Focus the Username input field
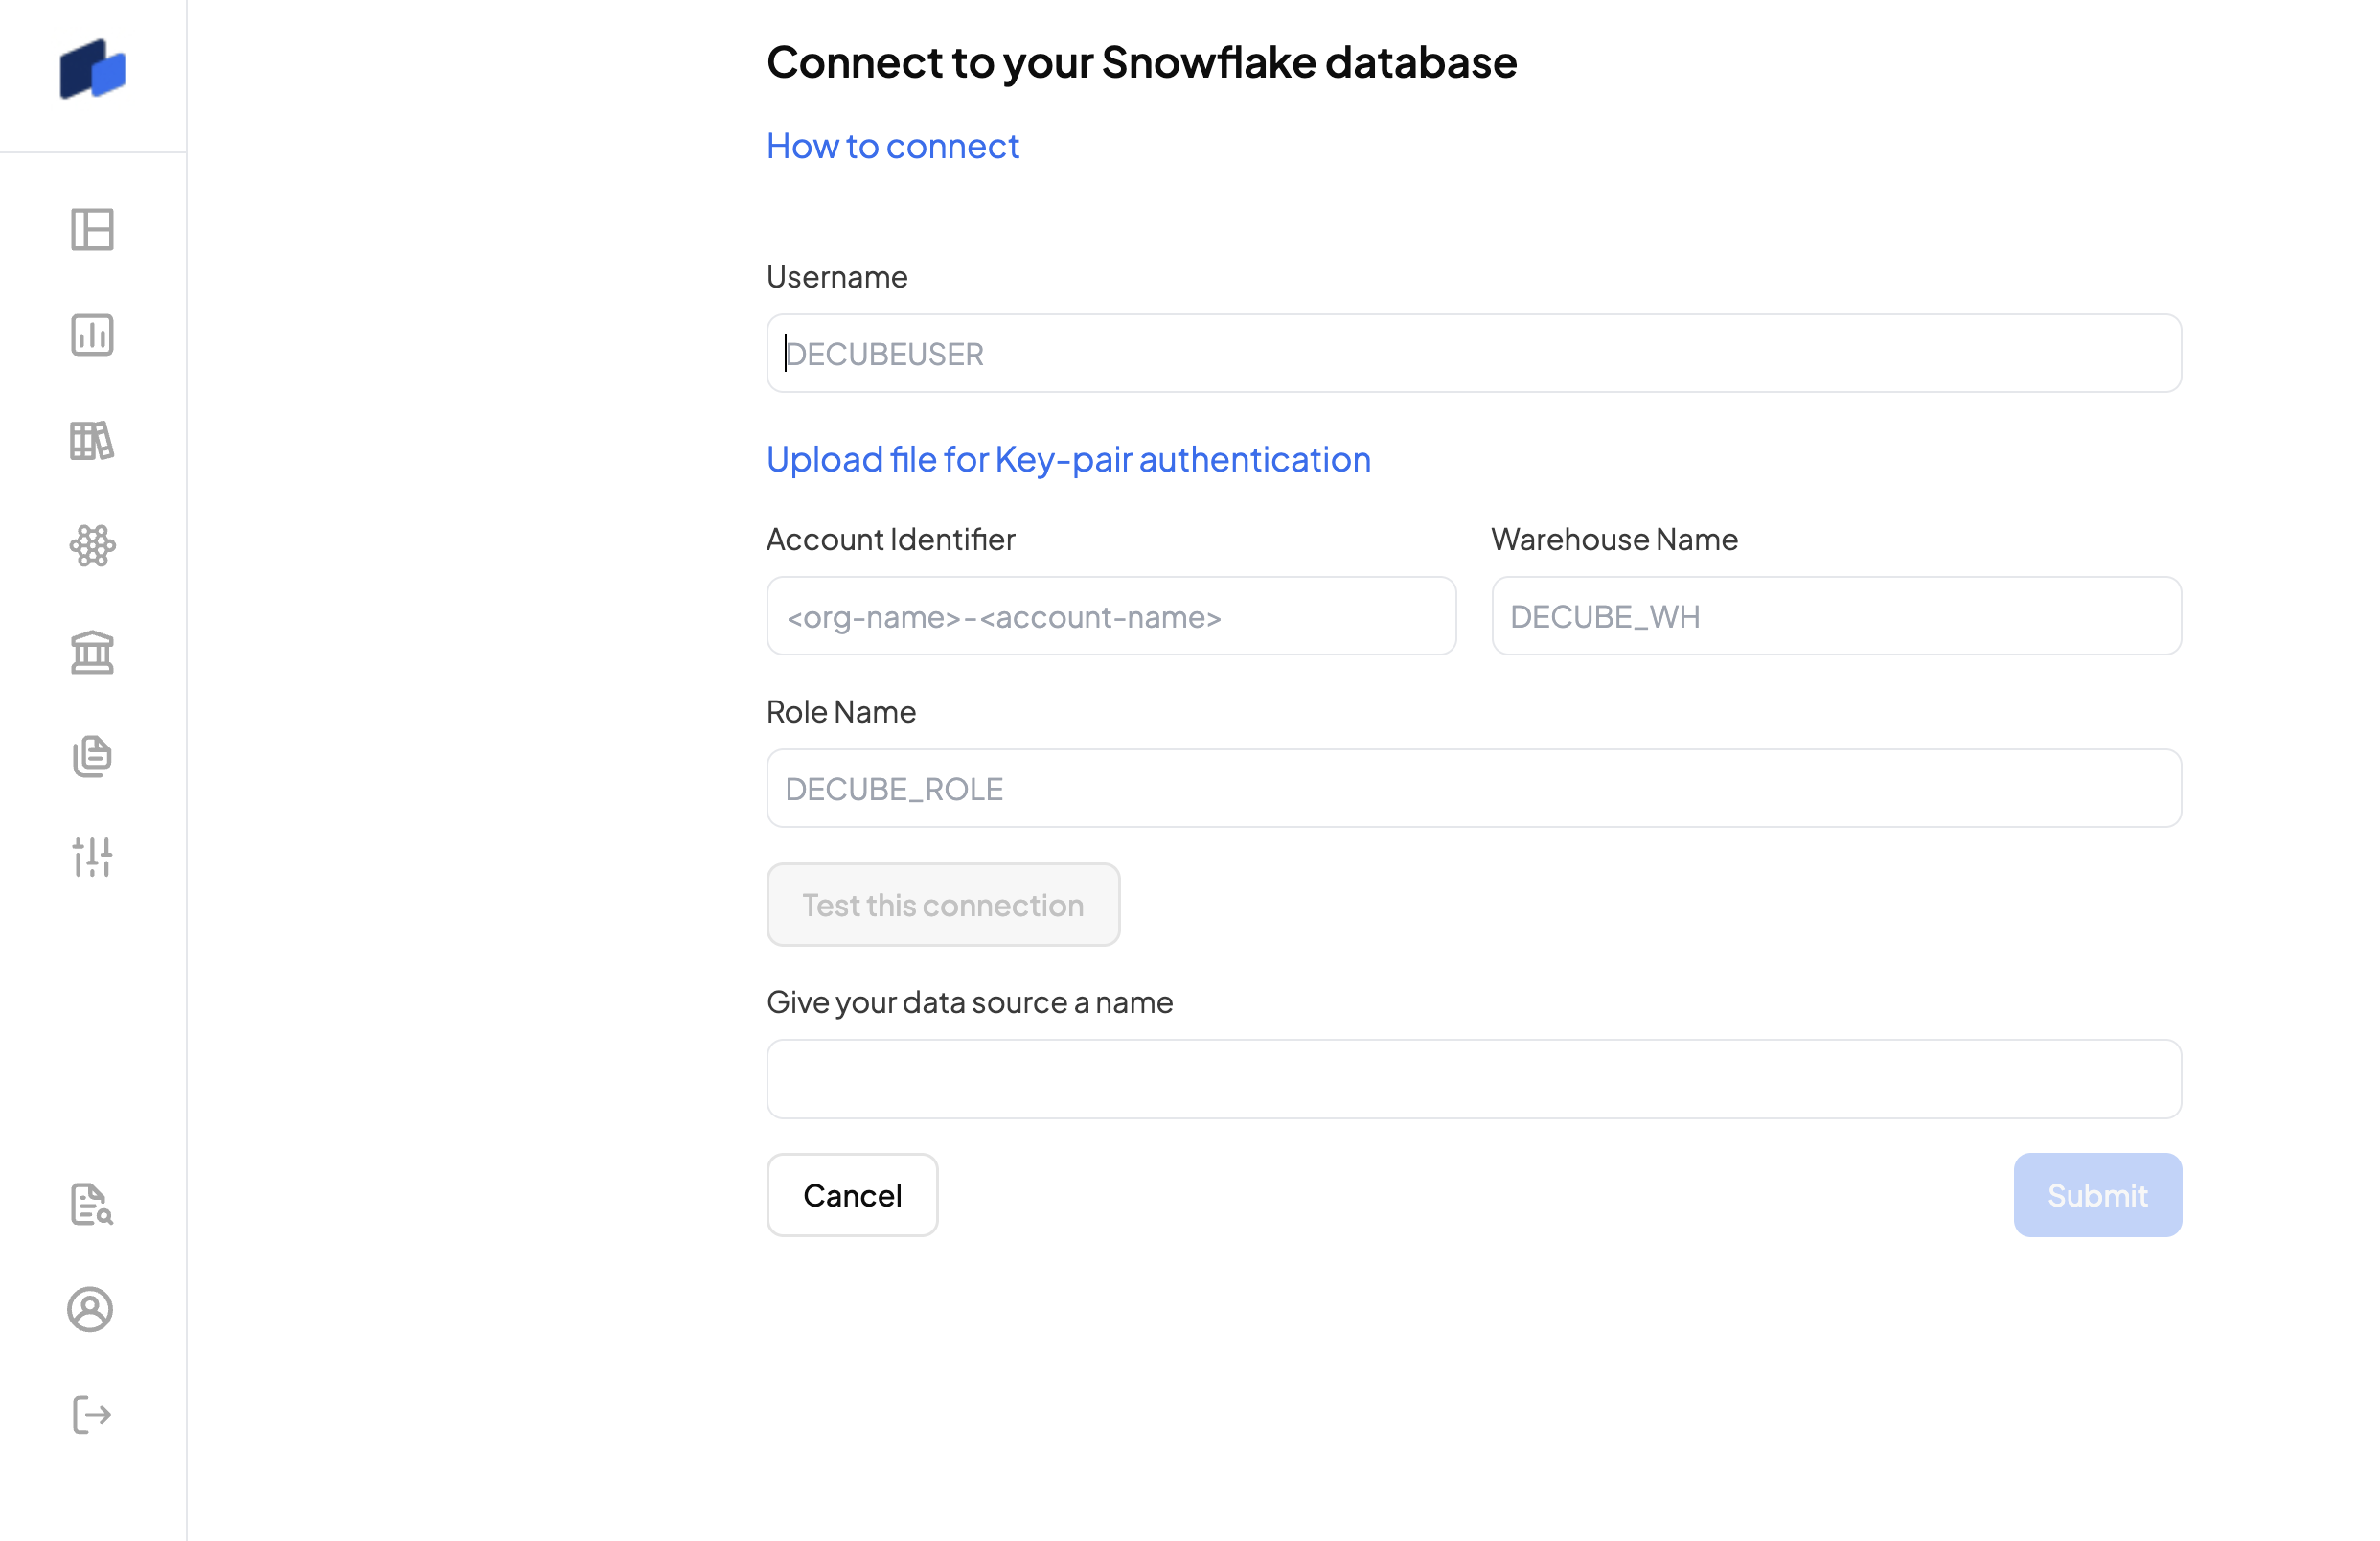The width and height of the screenshot is (2380, 1541). tap(1473, 354)
